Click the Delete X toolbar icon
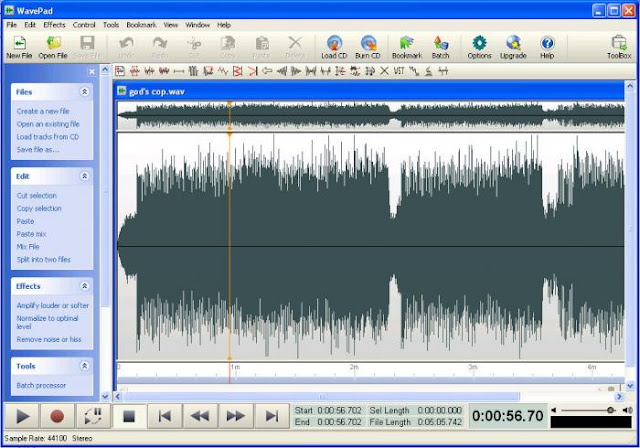640x448 pixels. click(295, 47)
